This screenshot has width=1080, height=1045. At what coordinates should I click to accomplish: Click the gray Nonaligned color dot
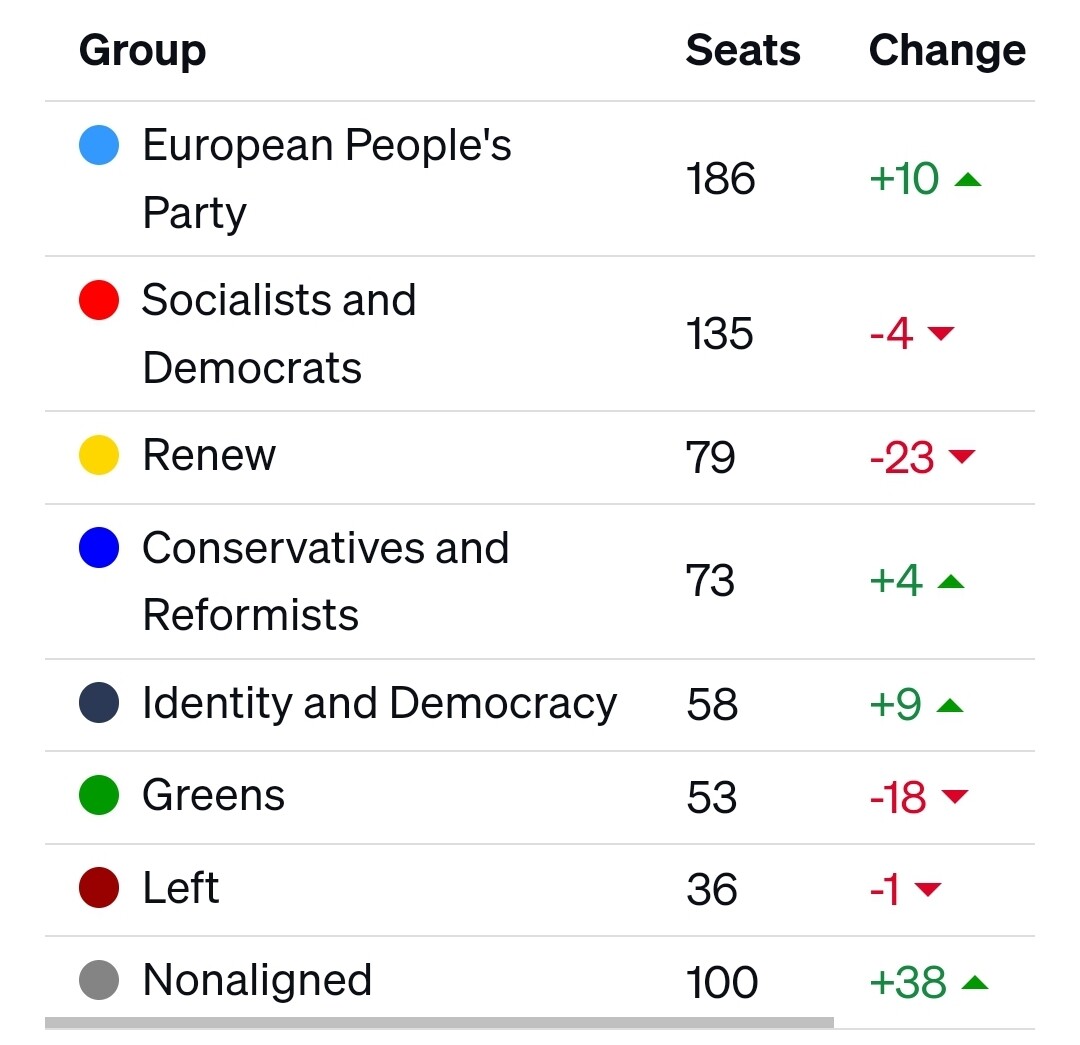99,980
